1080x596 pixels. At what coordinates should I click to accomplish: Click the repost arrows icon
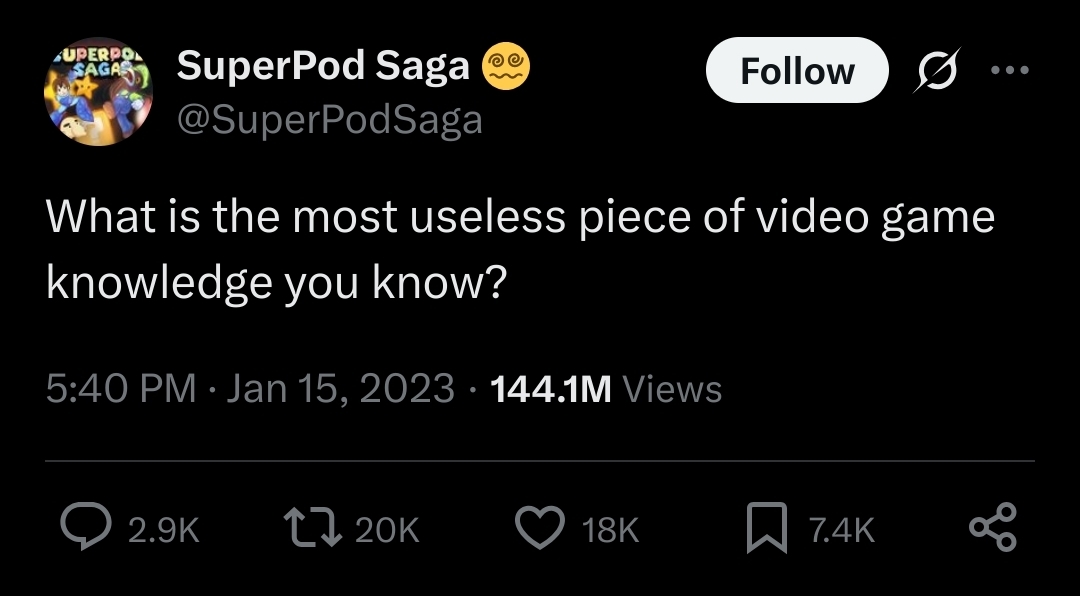click(309, 529)
